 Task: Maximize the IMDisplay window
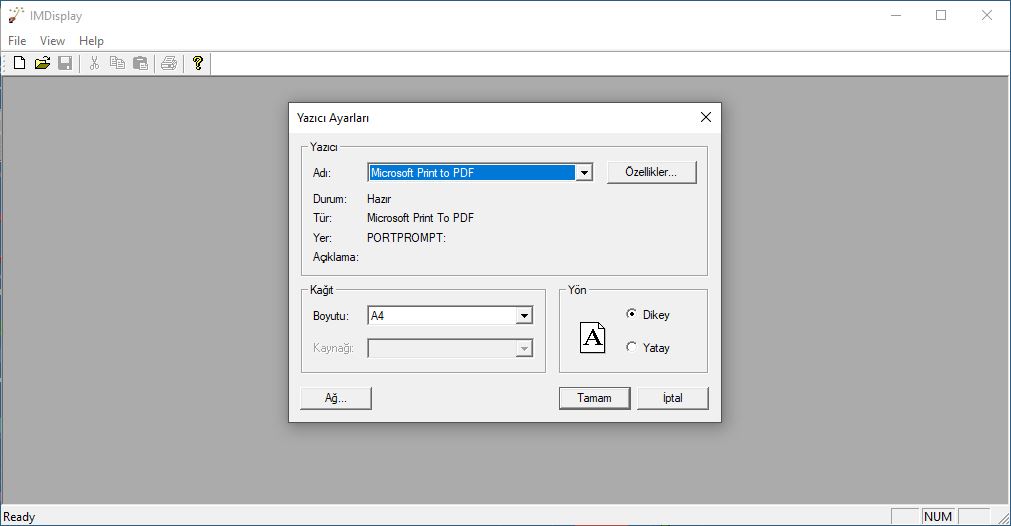pyautogui.click(x=941, y=15)
